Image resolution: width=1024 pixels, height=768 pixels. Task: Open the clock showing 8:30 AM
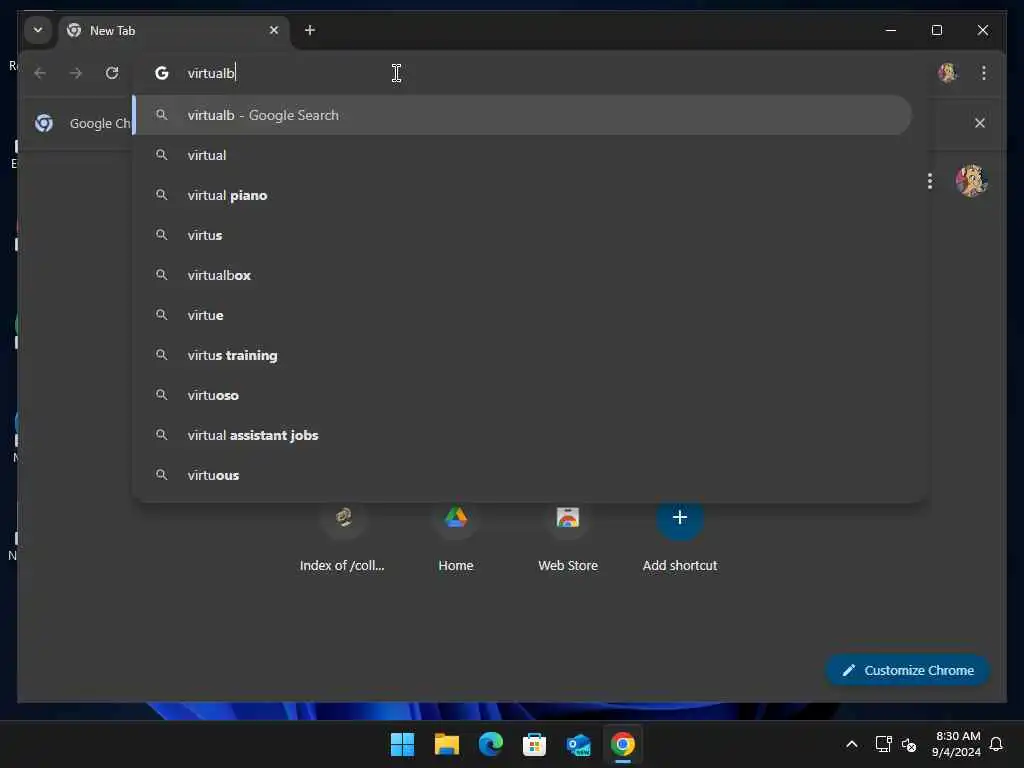957,744
